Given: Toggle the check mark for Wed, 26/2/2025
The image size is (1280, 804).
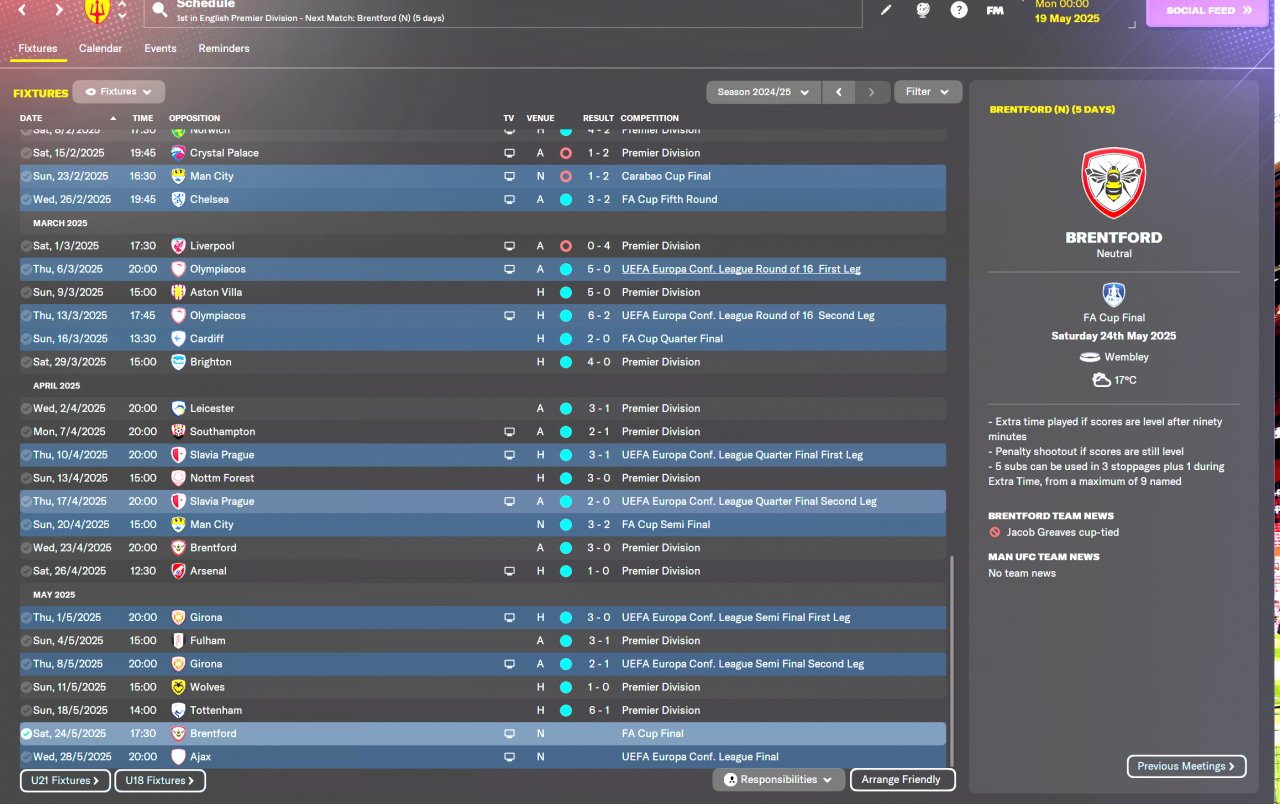Looking at the screenshot, I should pyautogui.click(x=26, y=199).
